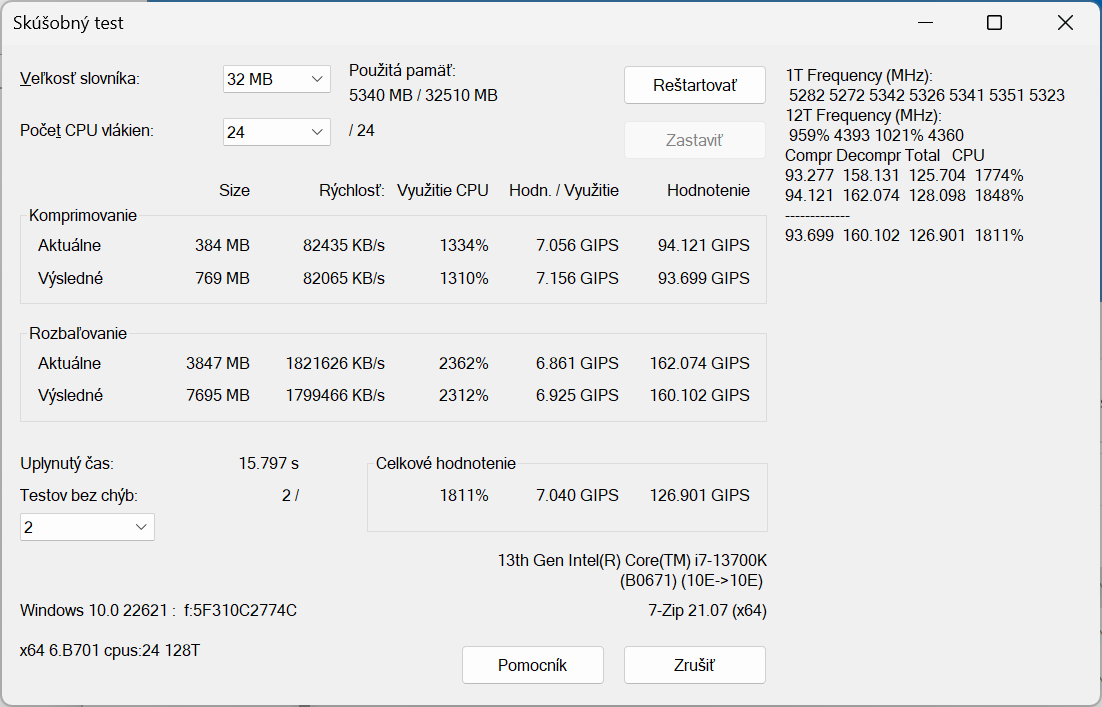
Task: Select the Komprimovanie group heading
Action: [x=83, y=215]
